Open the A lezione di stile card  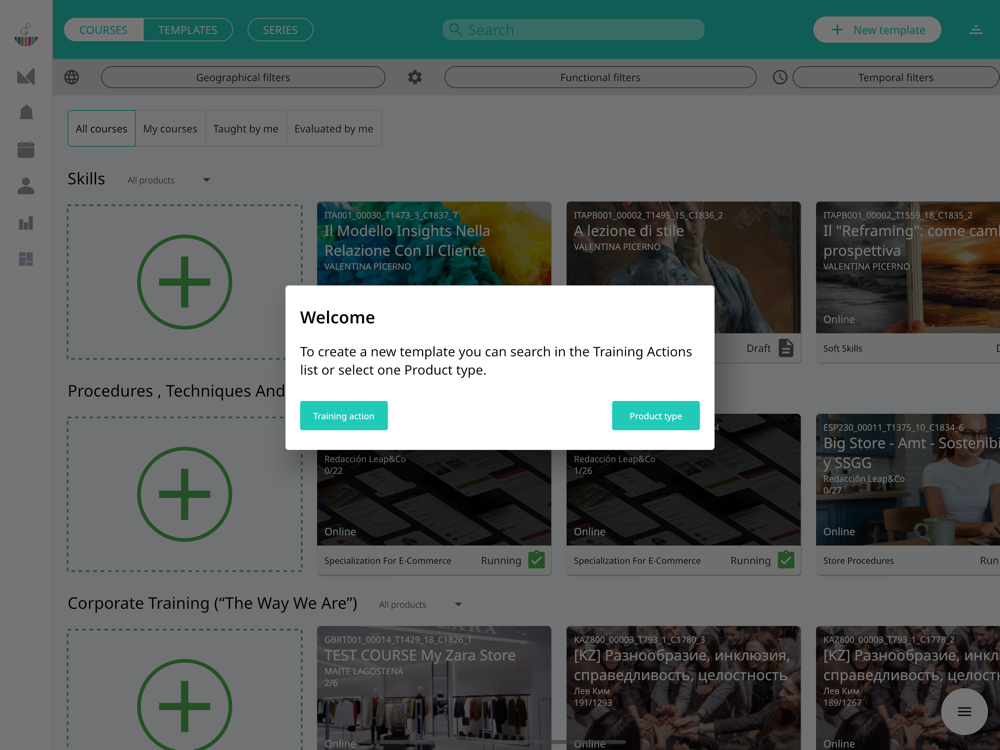pyautogui.click(x=684, y=243)
